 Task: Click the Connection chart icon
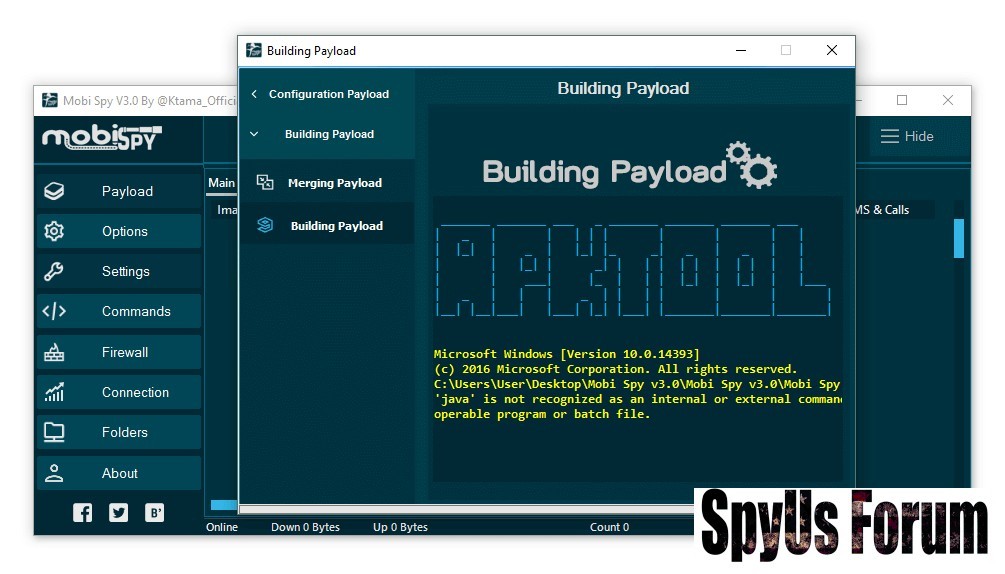[54, 392]
